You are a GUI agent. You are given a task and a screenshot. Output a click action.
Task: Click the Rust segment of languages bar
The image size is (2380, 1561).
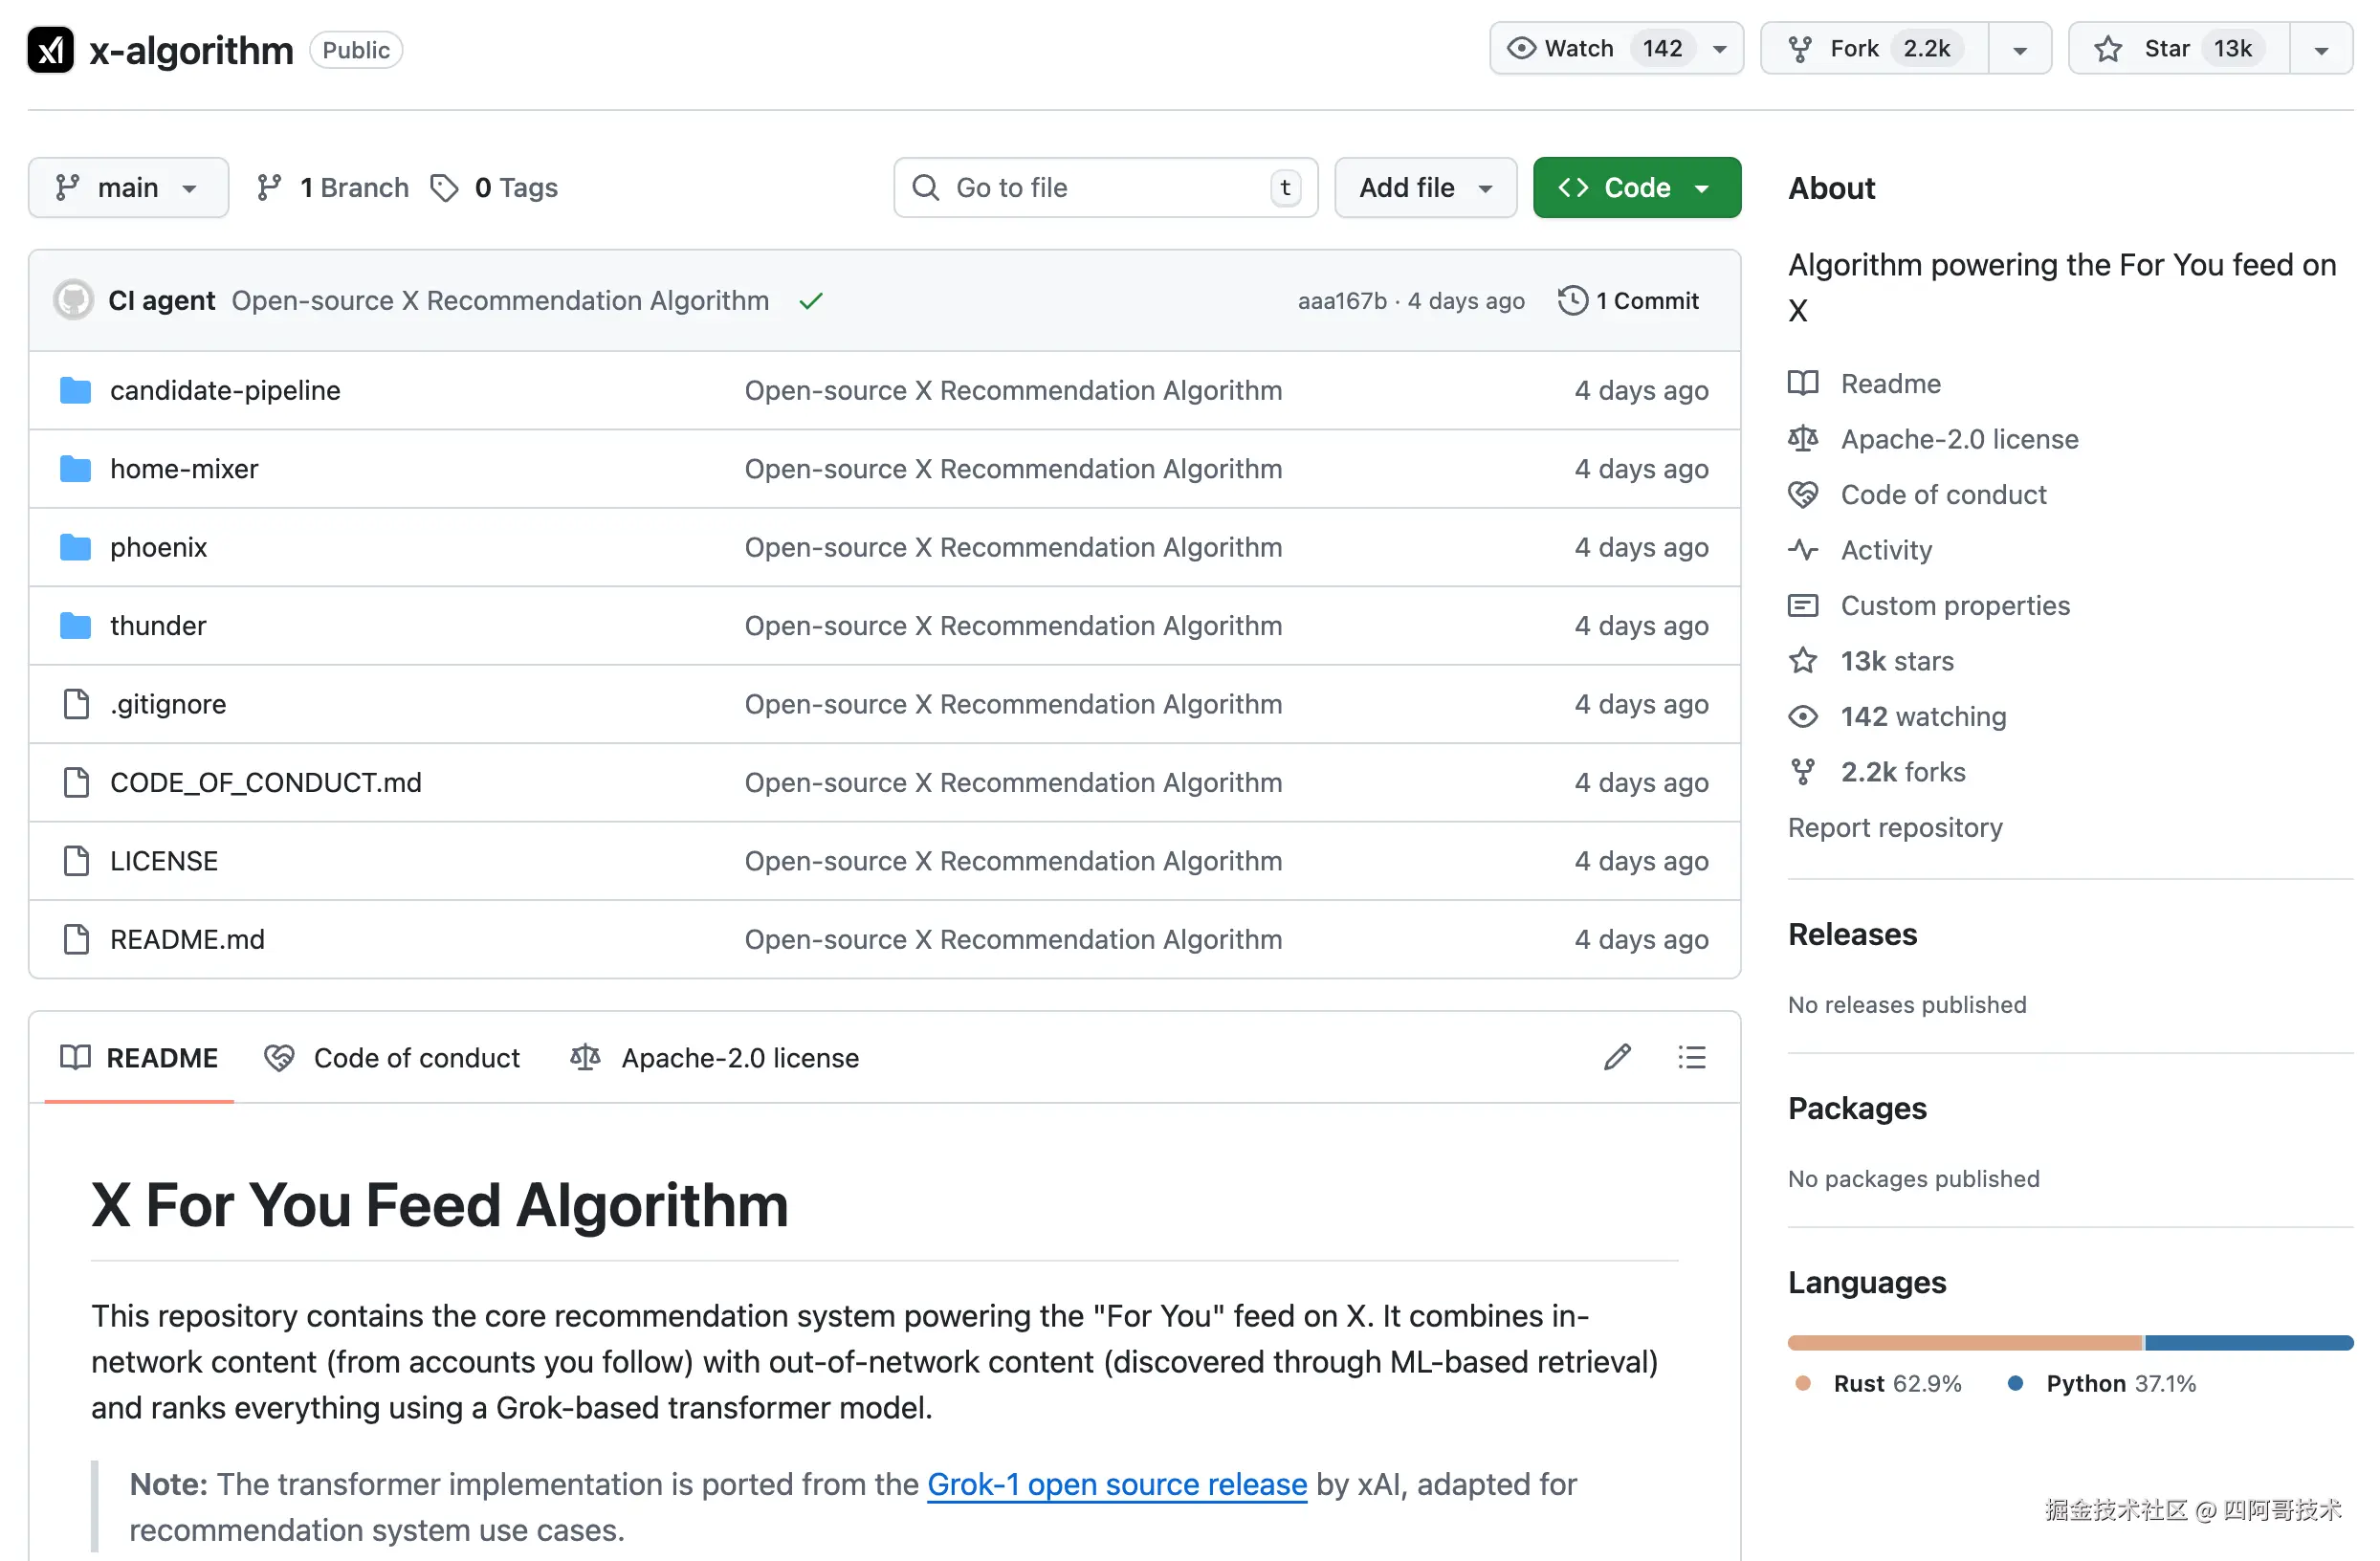click(x=1963, y=1342)
